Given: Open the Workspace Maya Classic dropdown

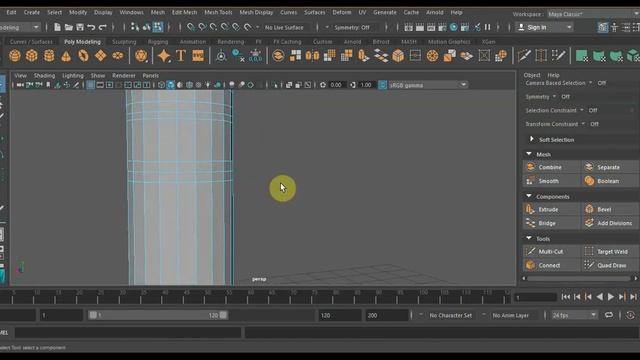Looking at the screenshot, I should [593, 14].
